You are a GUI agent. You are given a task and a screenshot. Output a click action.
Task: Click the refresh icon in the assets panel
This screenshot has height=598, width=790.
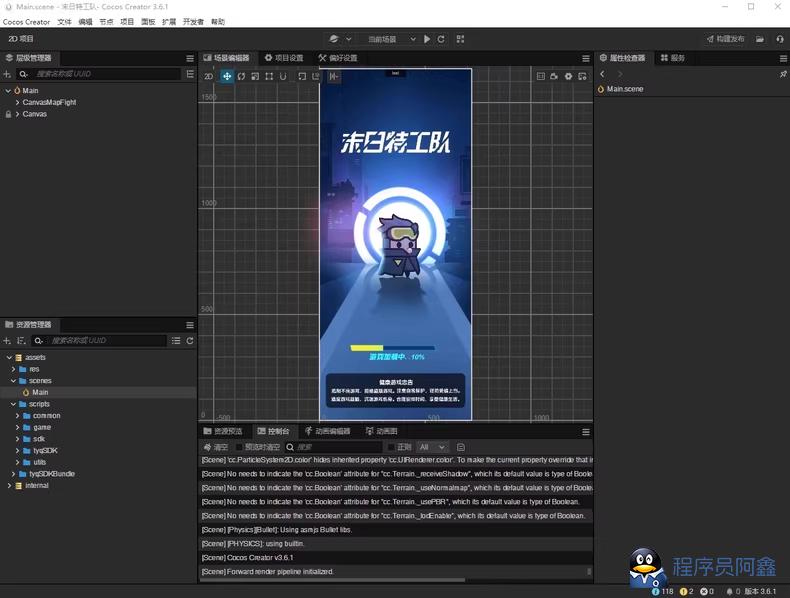tap(190, 341)
